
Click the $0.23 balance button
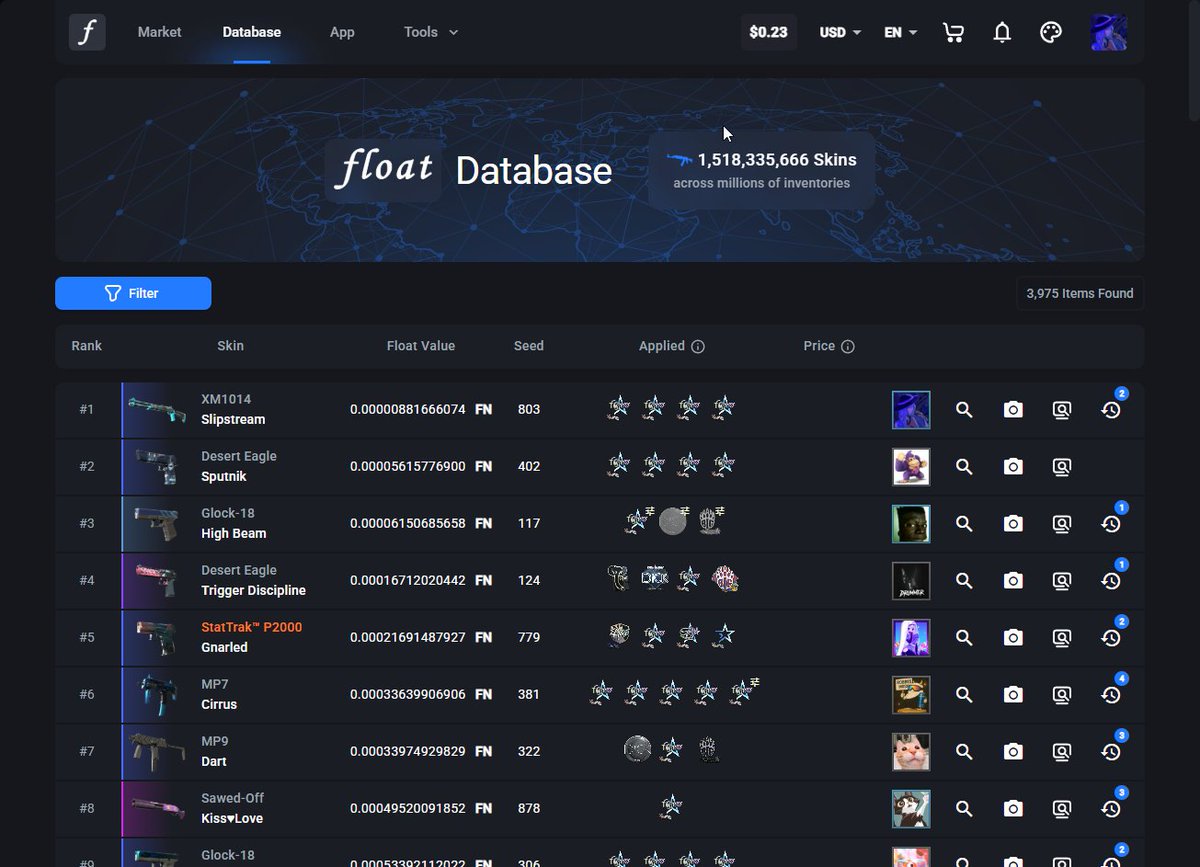coord(768,32)
